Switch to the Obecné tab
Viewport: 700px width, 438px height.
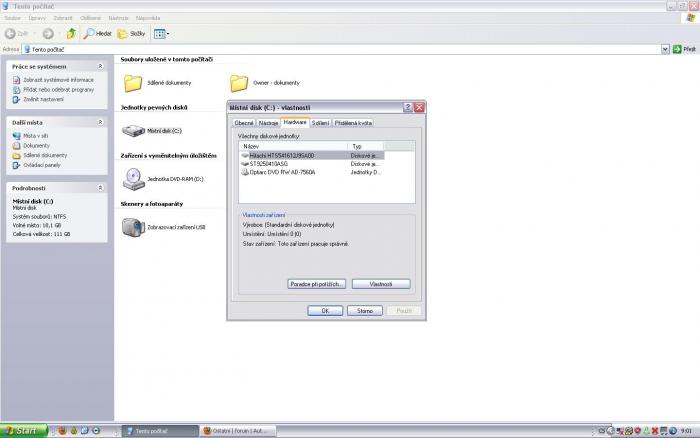point(244,123)
